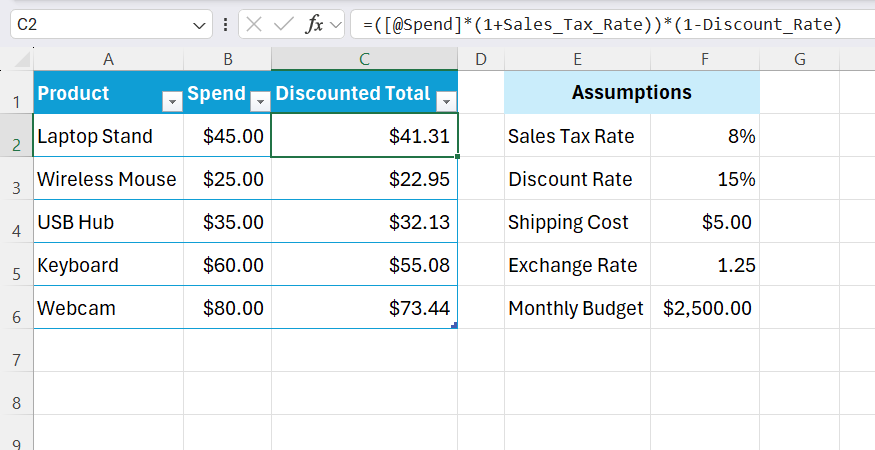Select the Laptop Stand cell
The image size is (875, 450).
point(108,136)
